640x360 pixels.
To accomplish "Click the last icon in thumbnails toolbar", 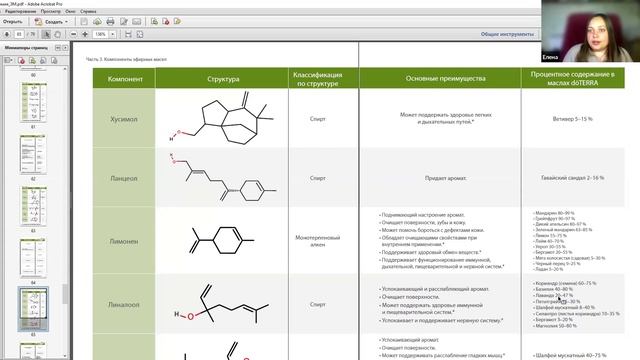I will coord(54,60).
